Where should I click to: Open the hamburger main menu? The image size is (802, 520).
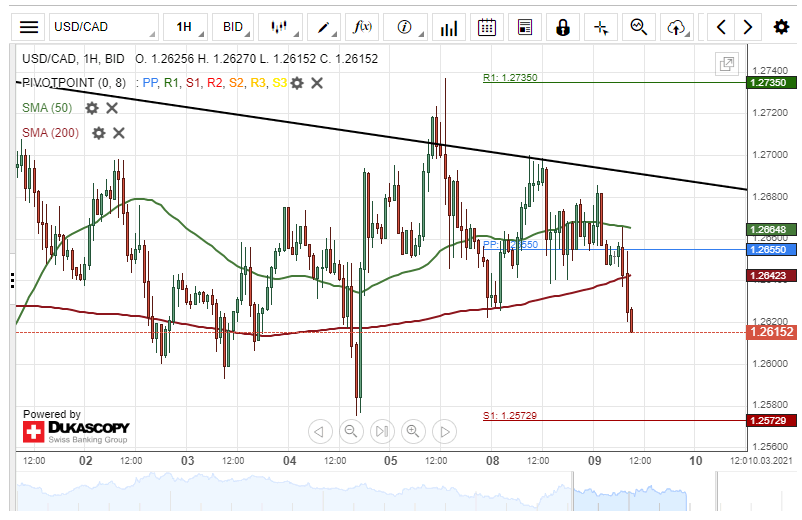click(30, 27)
